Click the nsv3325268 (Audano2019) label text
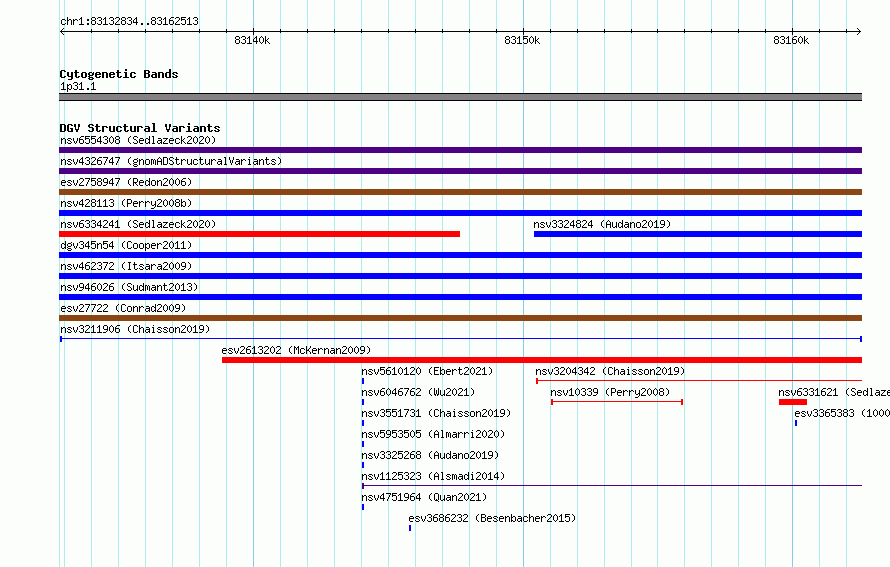890x567 pixels. [x=430, y=455]
